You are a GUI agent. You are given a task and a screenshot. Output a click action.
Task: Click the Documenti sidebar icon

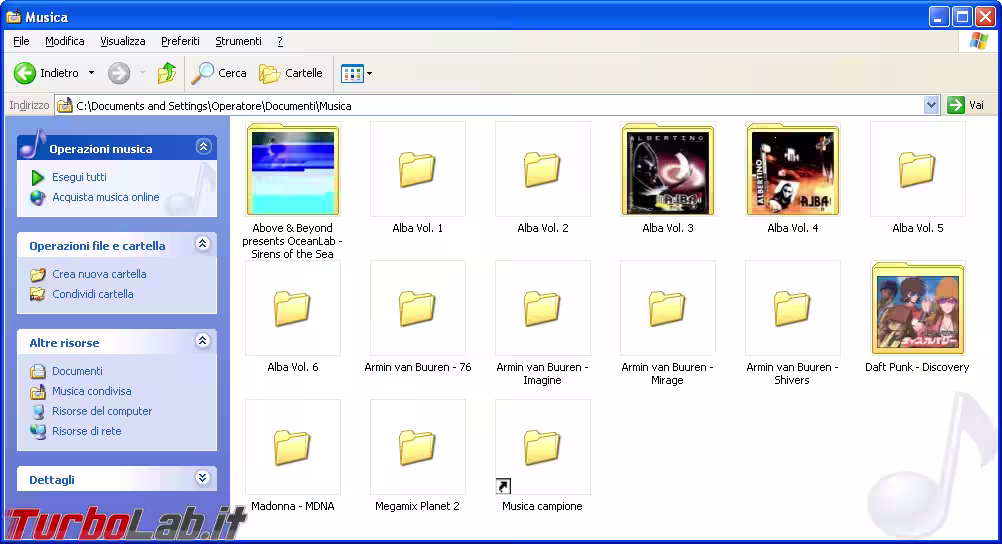click(38, 371)
